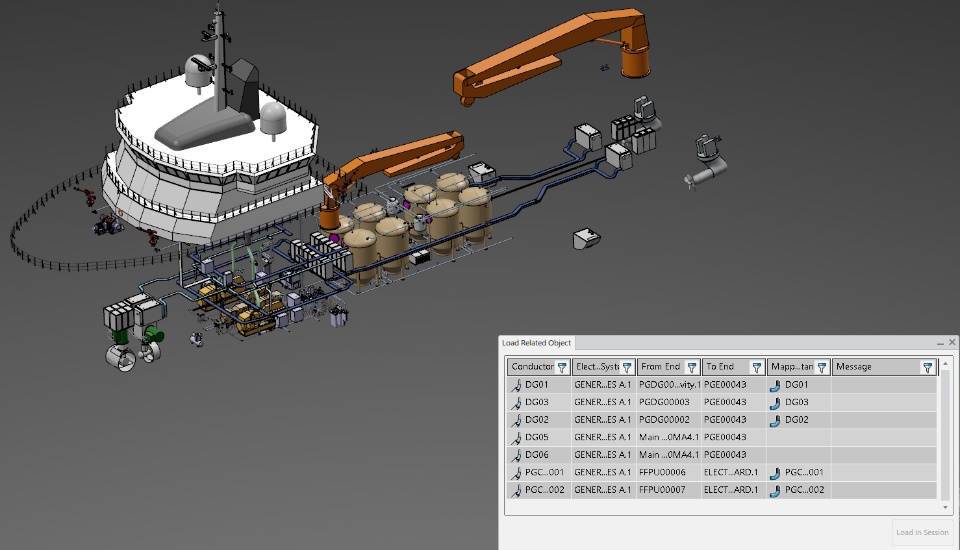The image size is (960, 550).
Task: Select conductor name DG06 in table
Action: [x=537, y=454]
